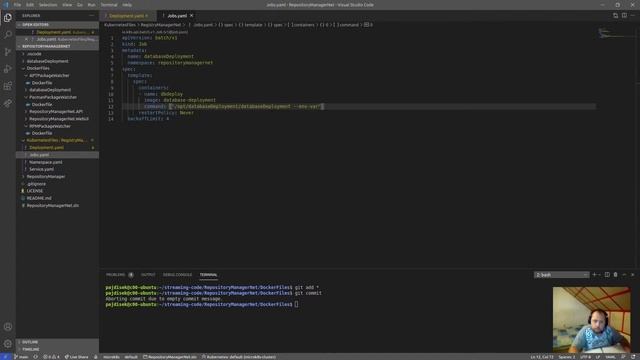Click the webcam video overlay

click(591, 320)
